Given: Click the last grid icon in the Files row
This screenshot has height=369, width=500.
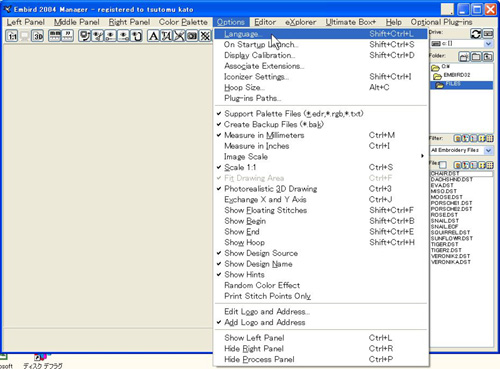Looking at the screenshot, I should (490, 165).
